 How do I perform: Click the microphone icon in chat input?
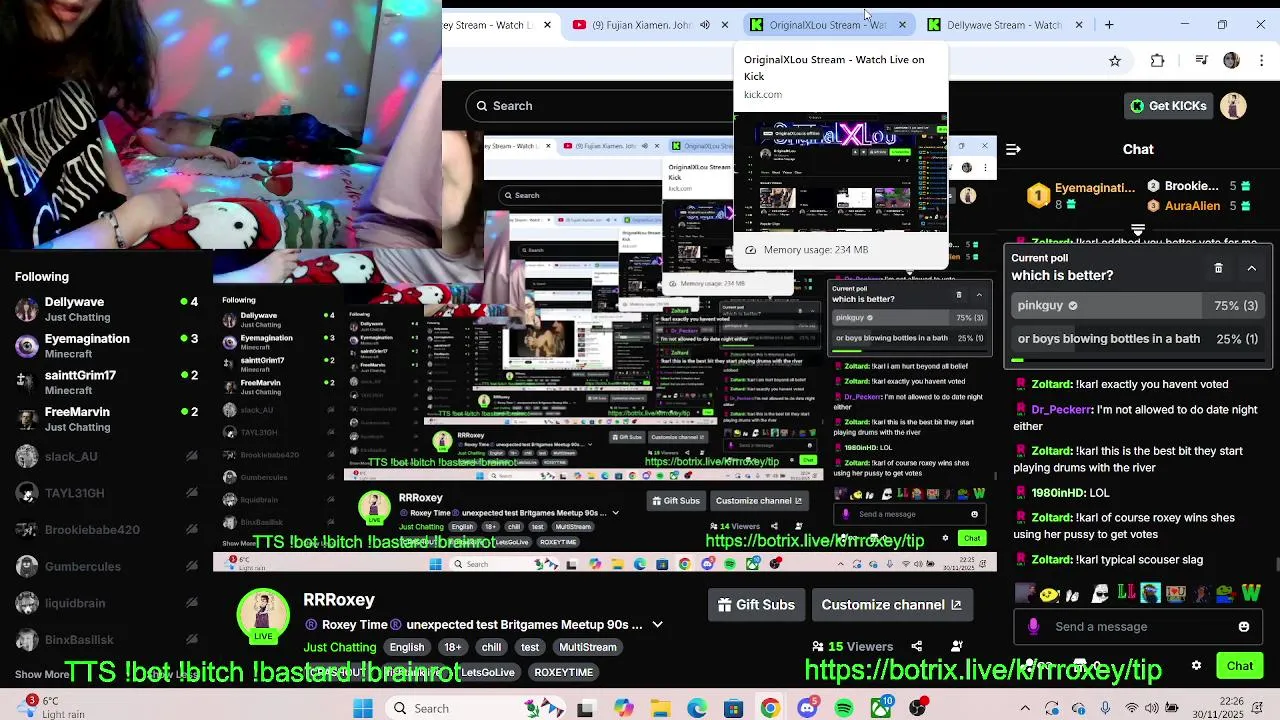(x=1033, y=627)
